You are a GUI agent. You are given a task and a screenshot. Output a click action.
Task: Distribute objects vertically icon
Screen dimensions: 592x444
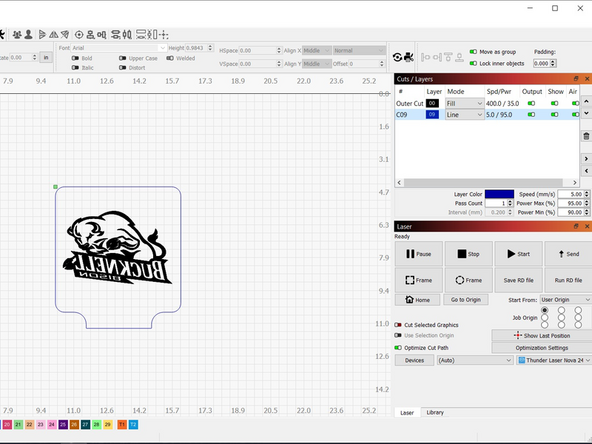point(116,35)
